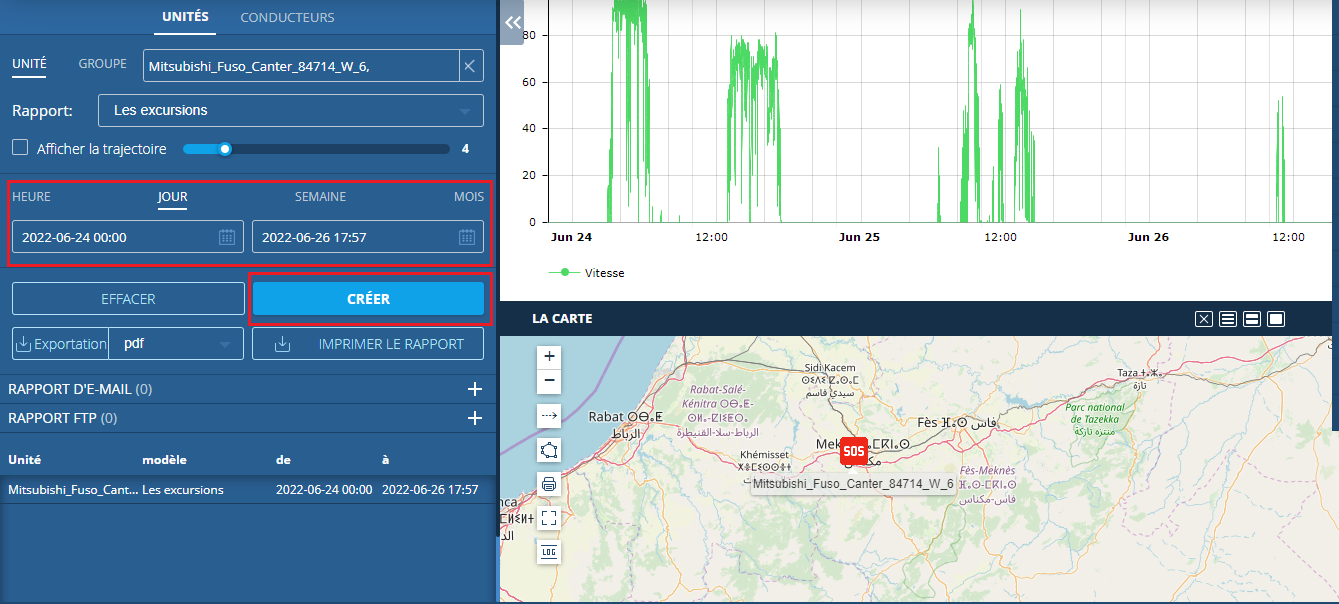Image resolution: width=1339 pixels, height=604 pixels.
Task: Open the map LOG button
Action: (x=549, y=552)
